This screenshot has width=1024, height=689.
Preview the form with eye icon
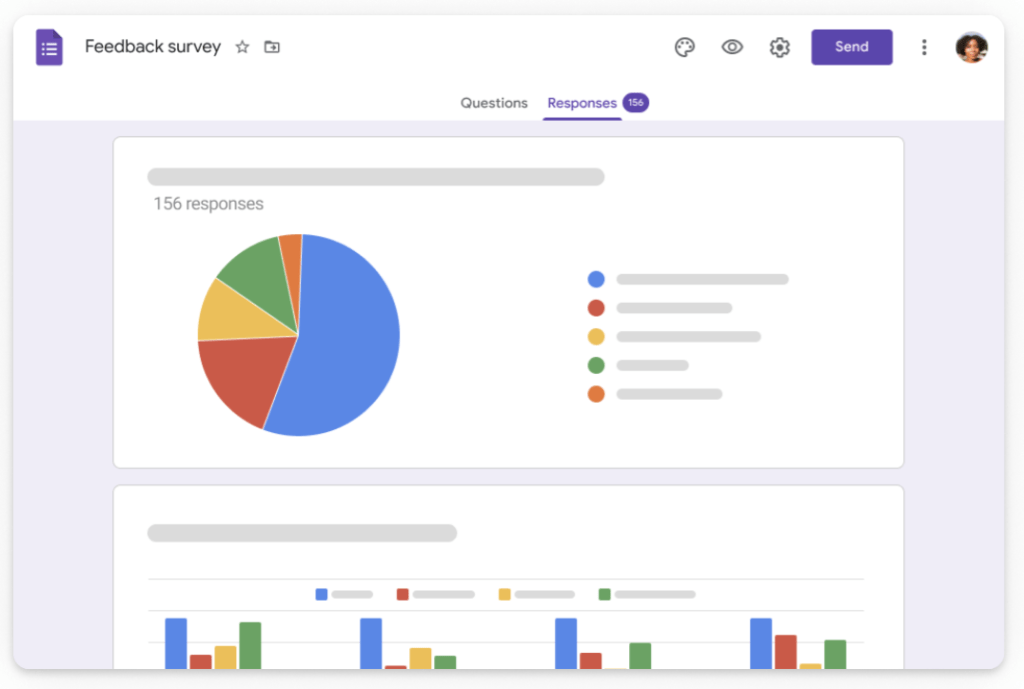click(x=732, y=47)
